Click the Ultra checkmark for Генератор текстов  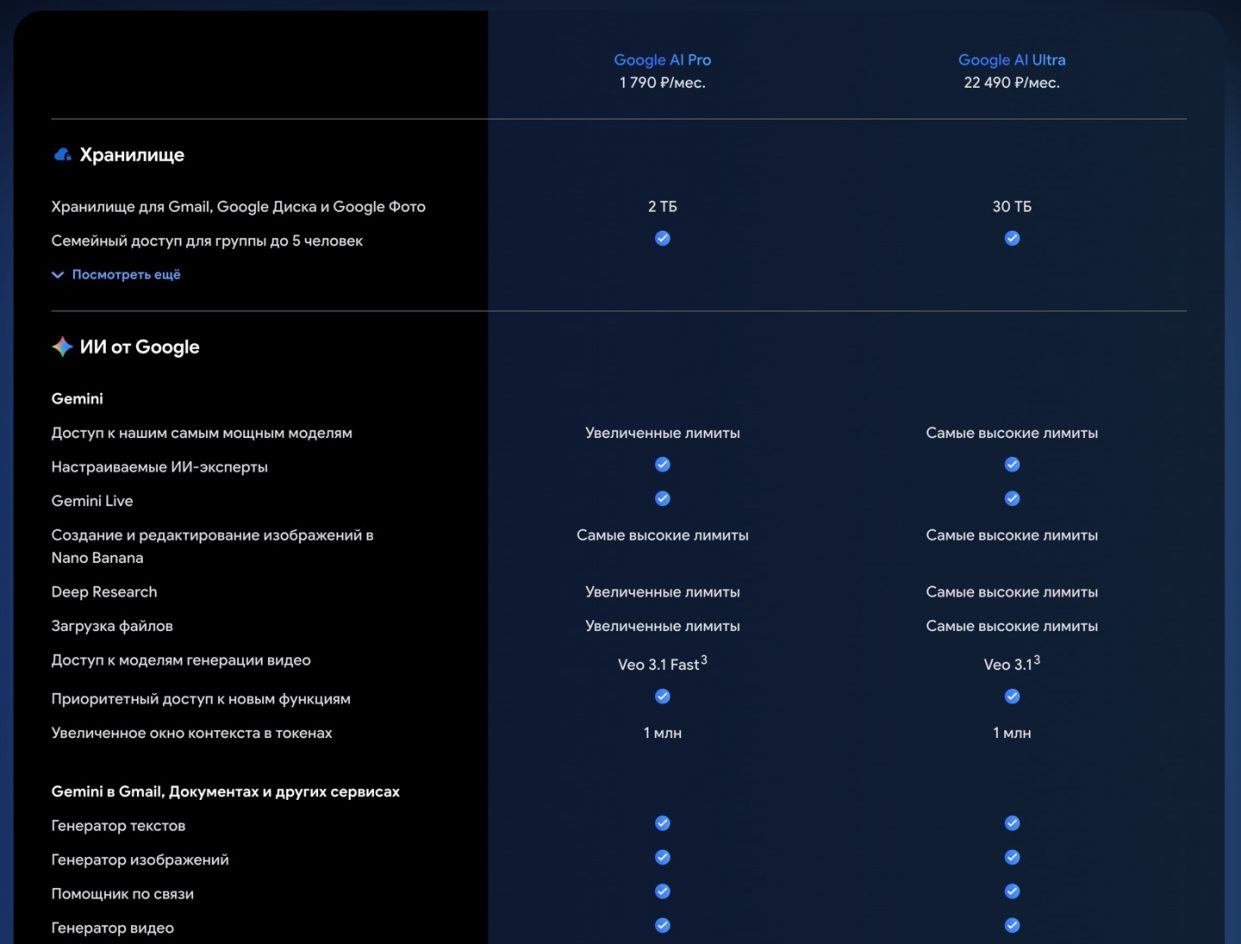(x=1012, y=823)
